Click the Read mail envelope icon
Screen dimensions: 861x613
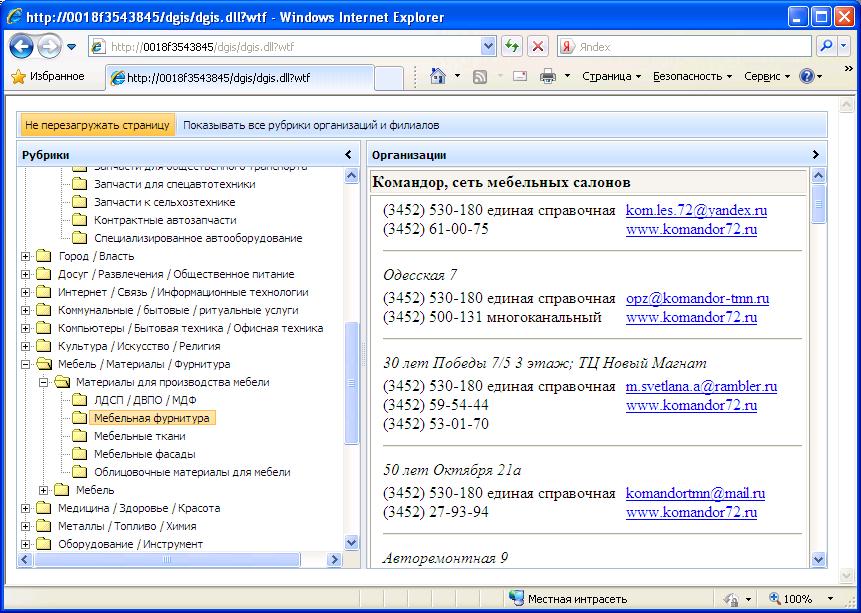[x=519, y=76]
